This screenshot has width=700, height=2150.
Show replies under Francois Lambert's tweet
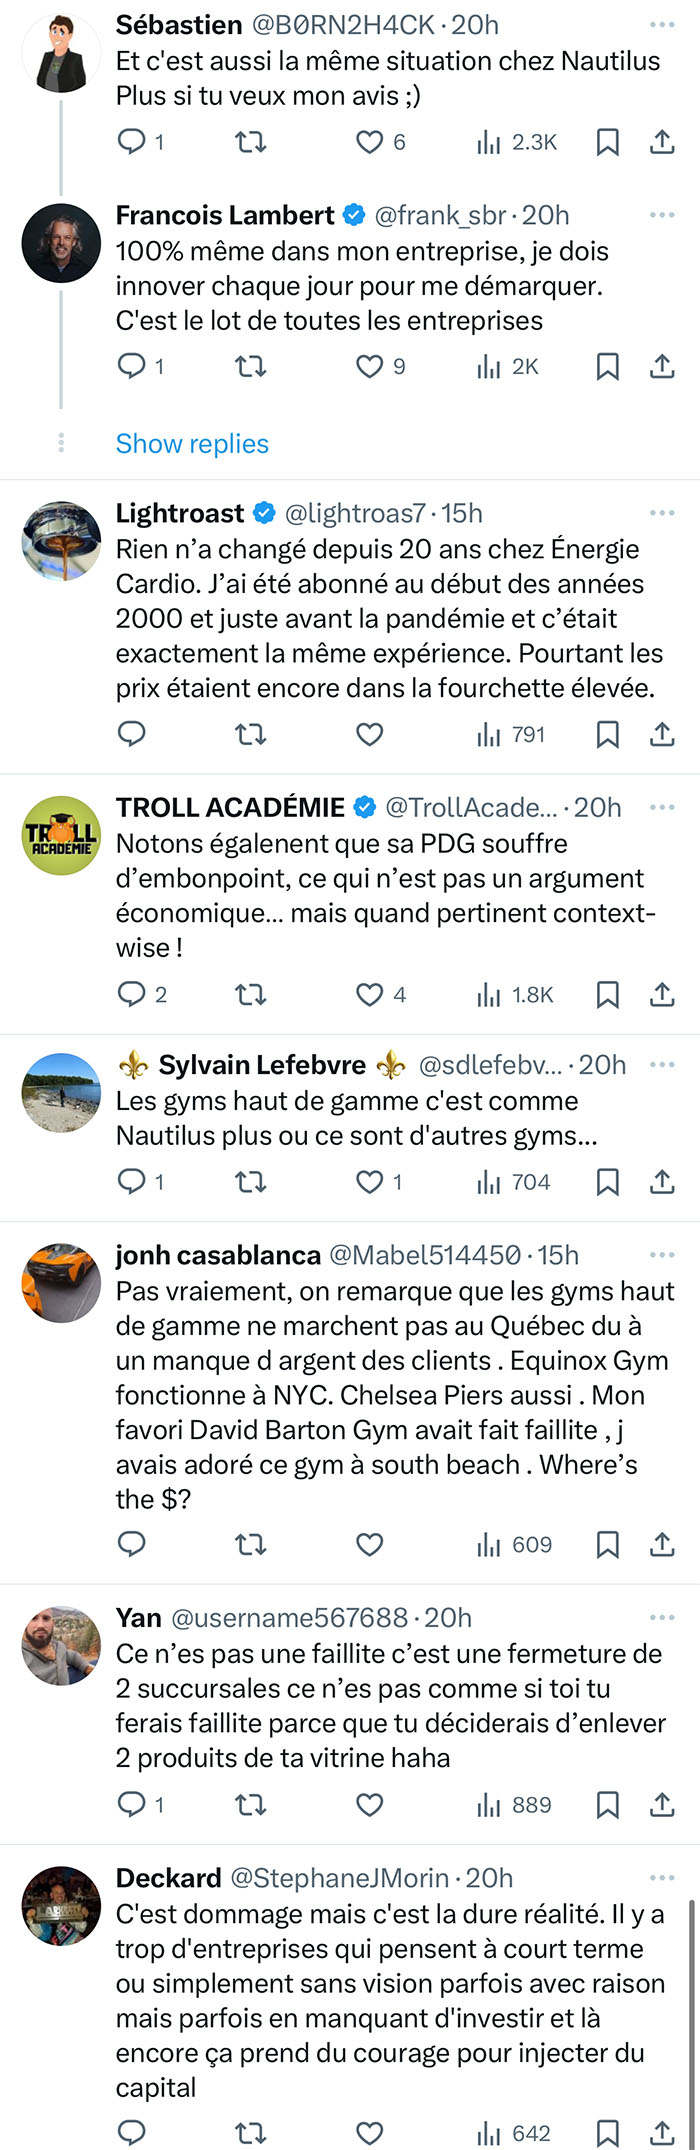(192, 443)
